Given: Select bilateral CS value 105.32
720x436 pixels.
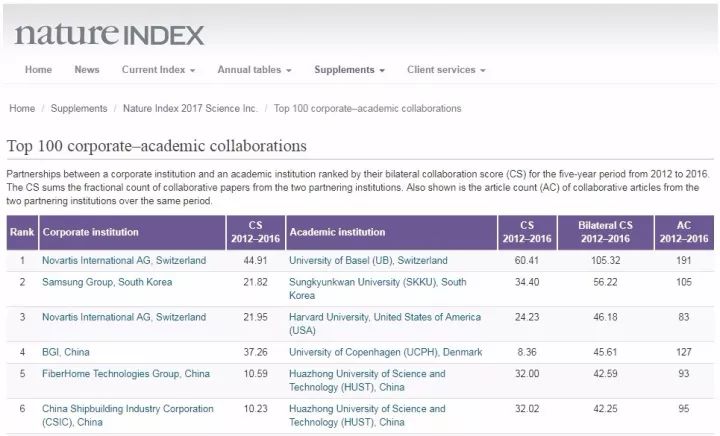Looking at the screenshot, I should pyautogui.click(x=606, y=260).
